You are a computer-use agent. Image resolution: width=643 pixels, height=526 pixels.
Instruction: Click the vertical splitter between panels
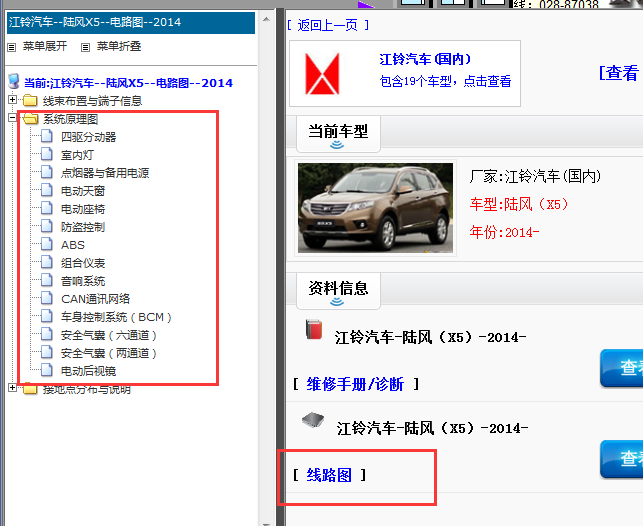click(280, 266)
